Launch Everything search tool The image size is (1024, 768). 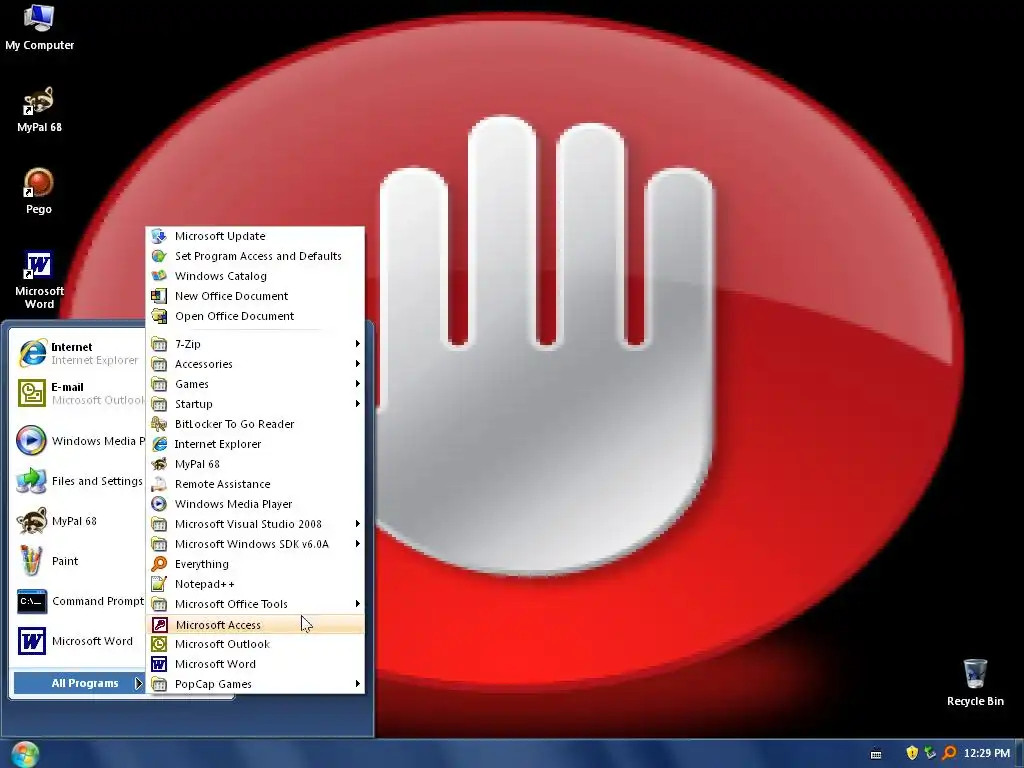click(x=255, y=564)
